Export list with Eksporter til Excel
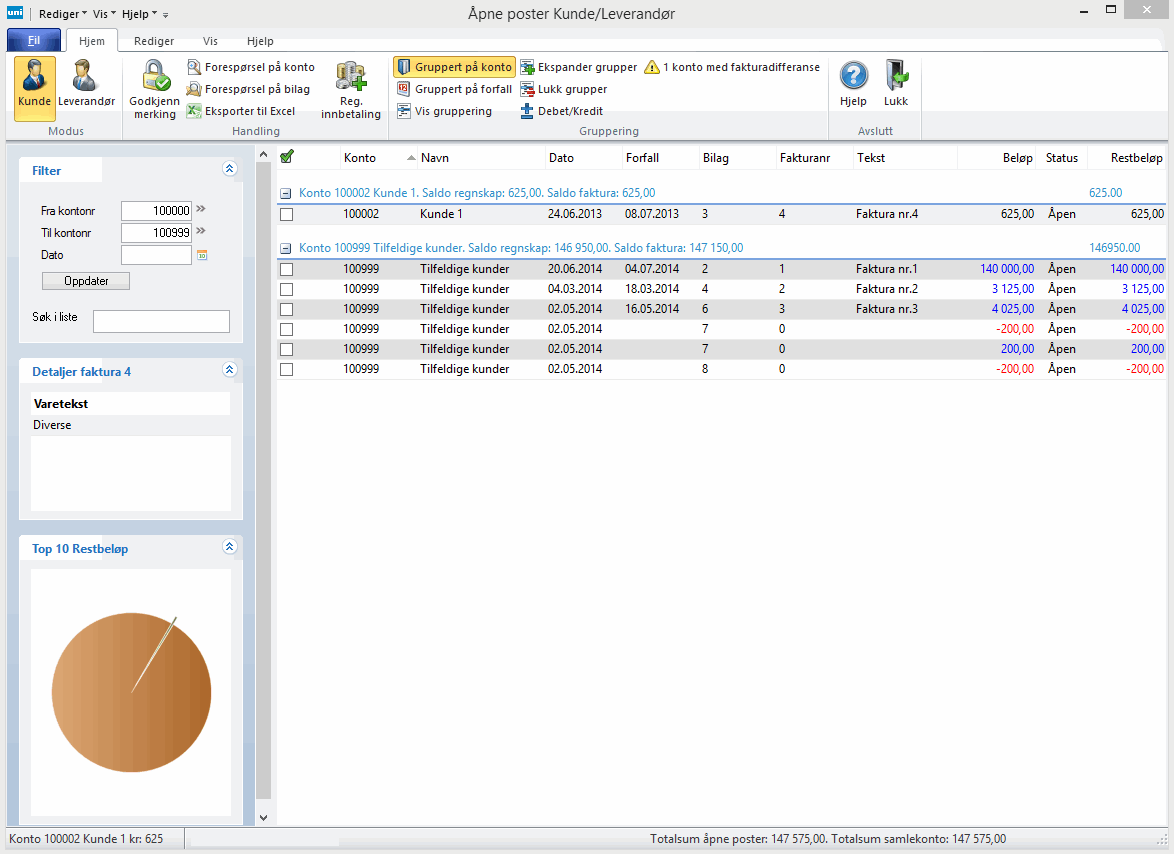The image size is (1174, 854). tap(240, 111)
